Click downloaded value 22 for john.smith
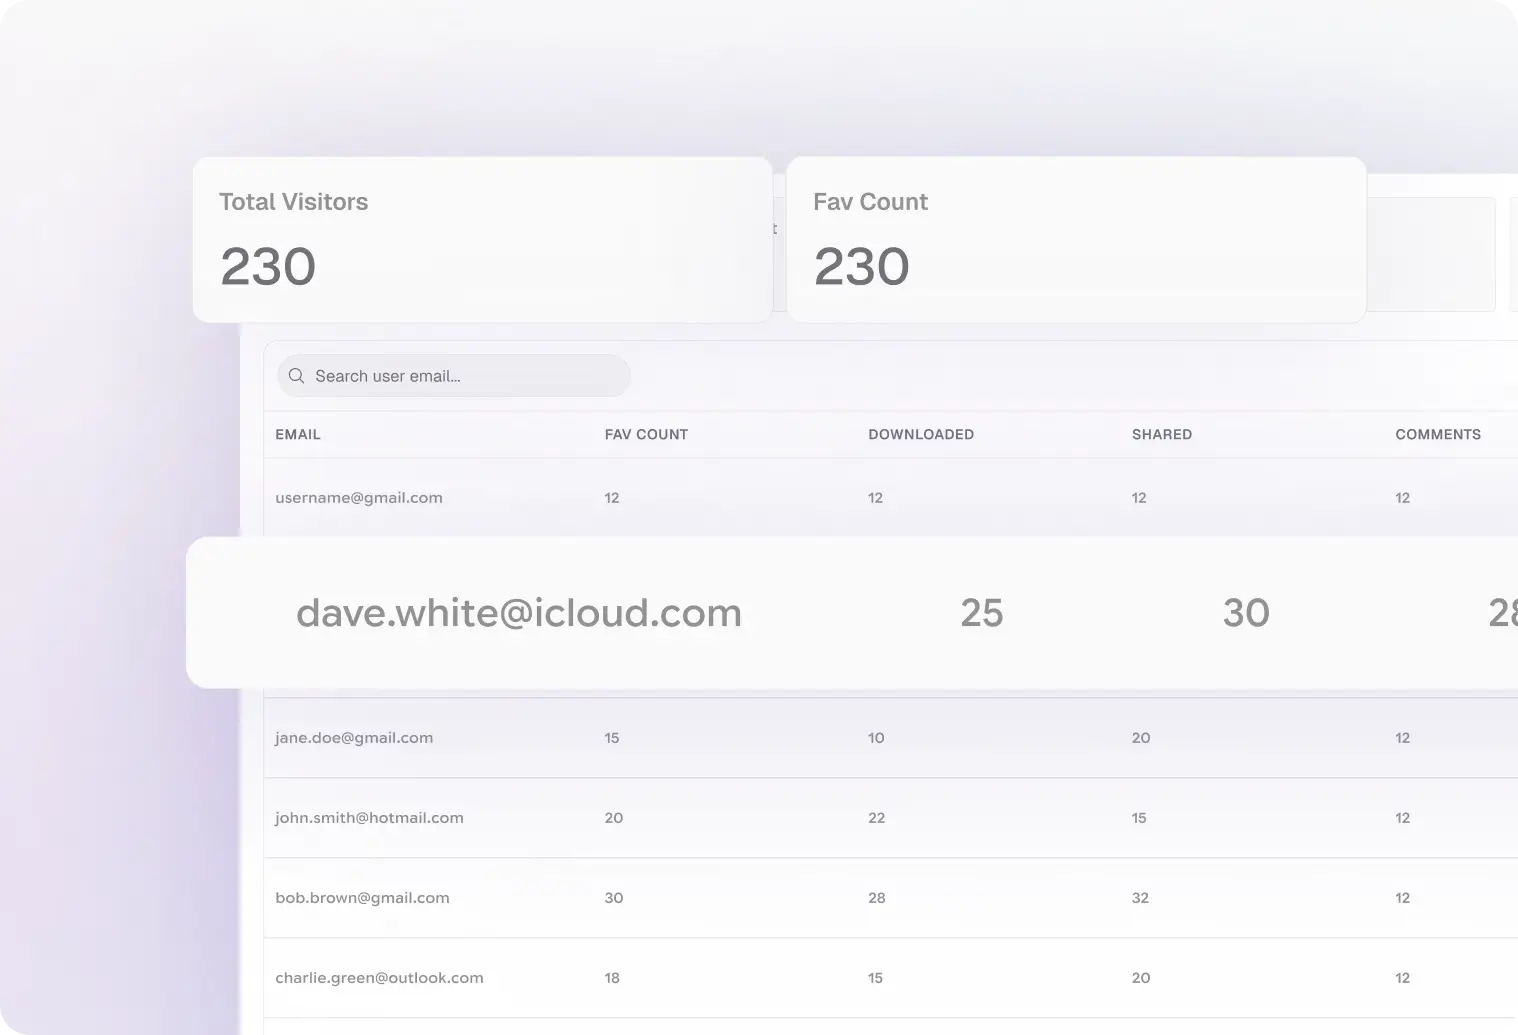This screenshot has width=1518, height=1035. coord(877,818)
